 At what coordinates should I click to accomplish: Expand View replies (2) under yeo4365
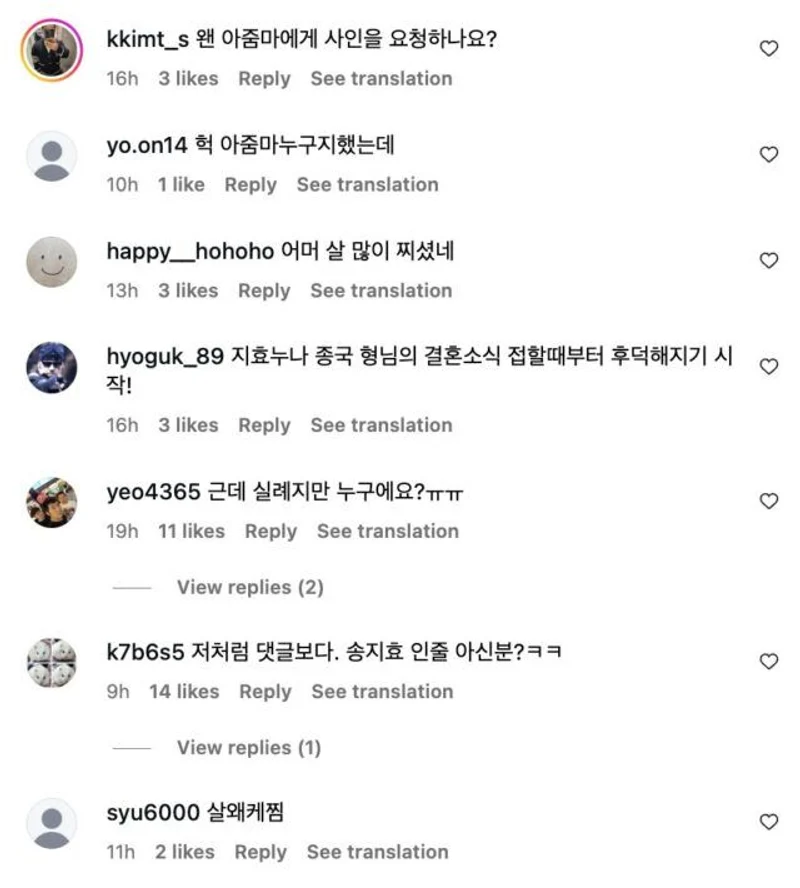tap(250, 587)
